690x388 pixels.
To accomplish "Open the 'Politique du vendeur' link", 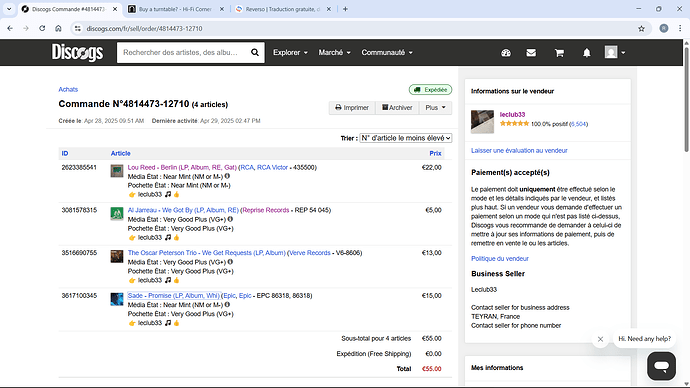I will (500, 259).
